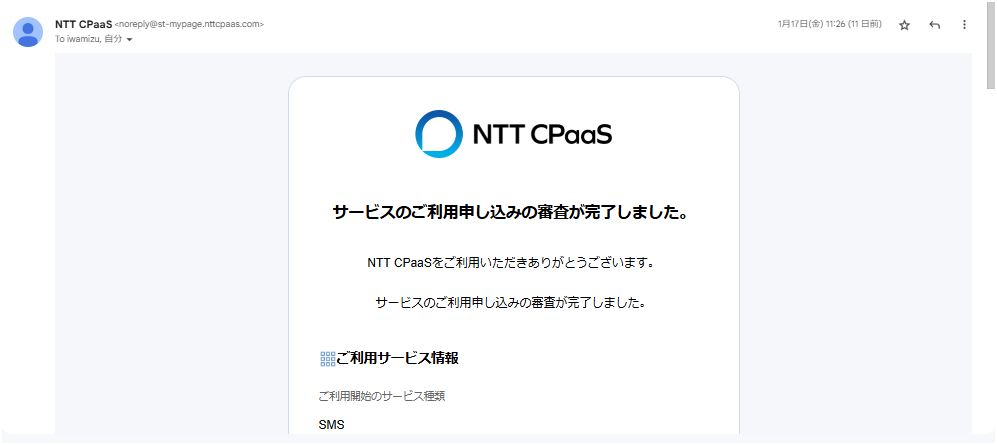Click the label ご利用開始のサービス種類
Image resolution: width=997 pixels, height=445 pixels.
point(382,396)
